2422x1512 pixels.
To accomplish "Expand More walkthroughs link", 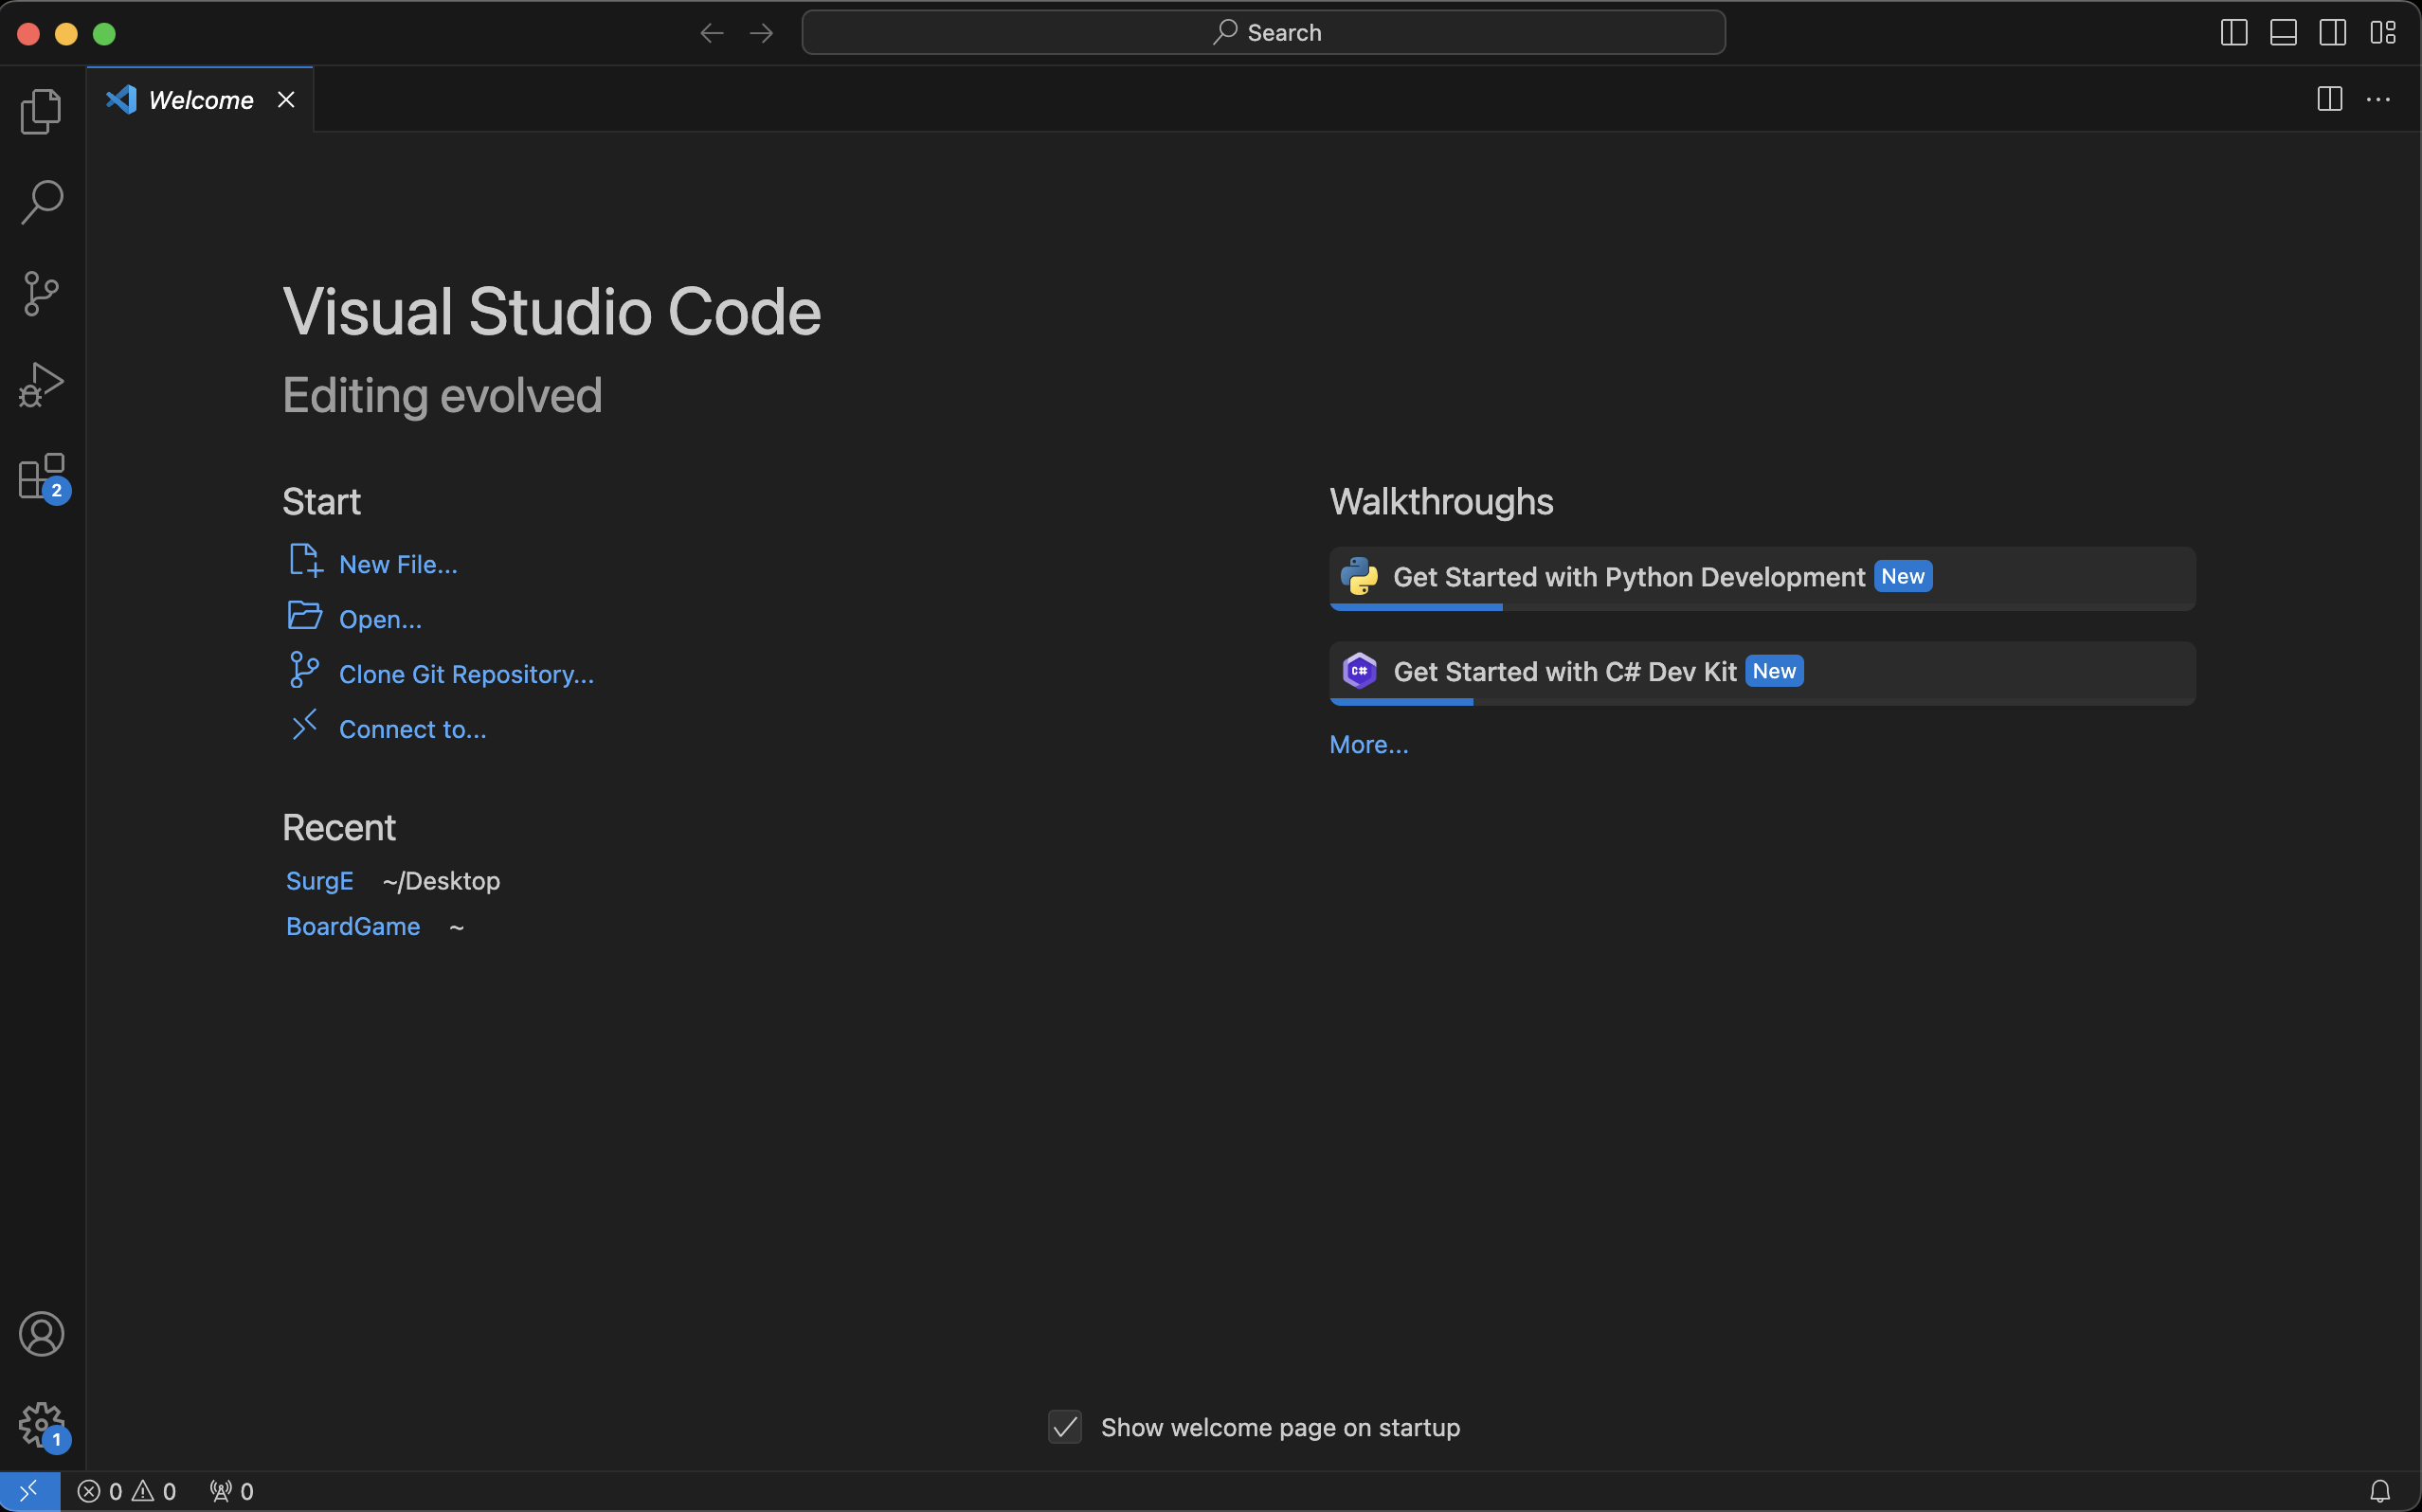I will 1368,744.
